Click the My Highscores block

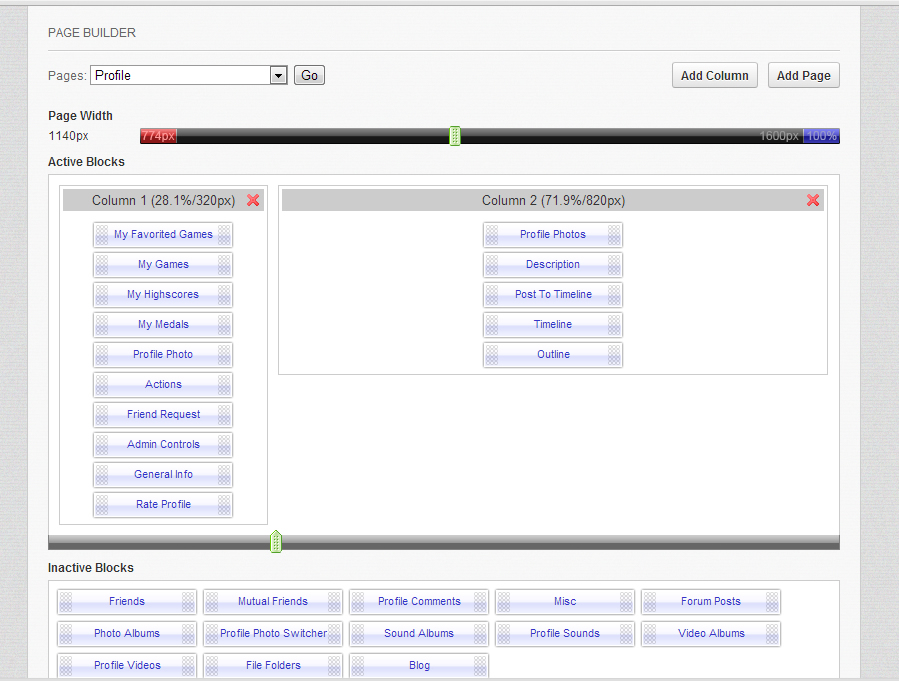(x=163, y=294)
